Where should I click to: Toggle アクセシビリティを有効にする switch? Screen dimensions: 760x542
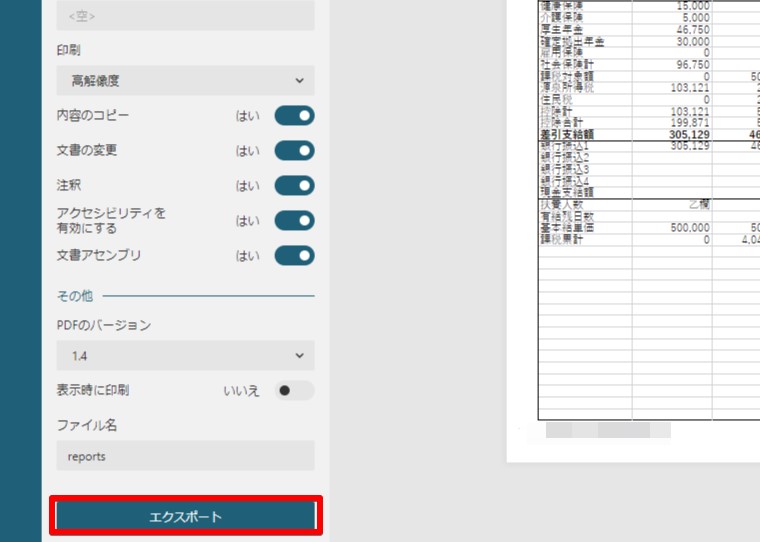[x=294, y=221]
